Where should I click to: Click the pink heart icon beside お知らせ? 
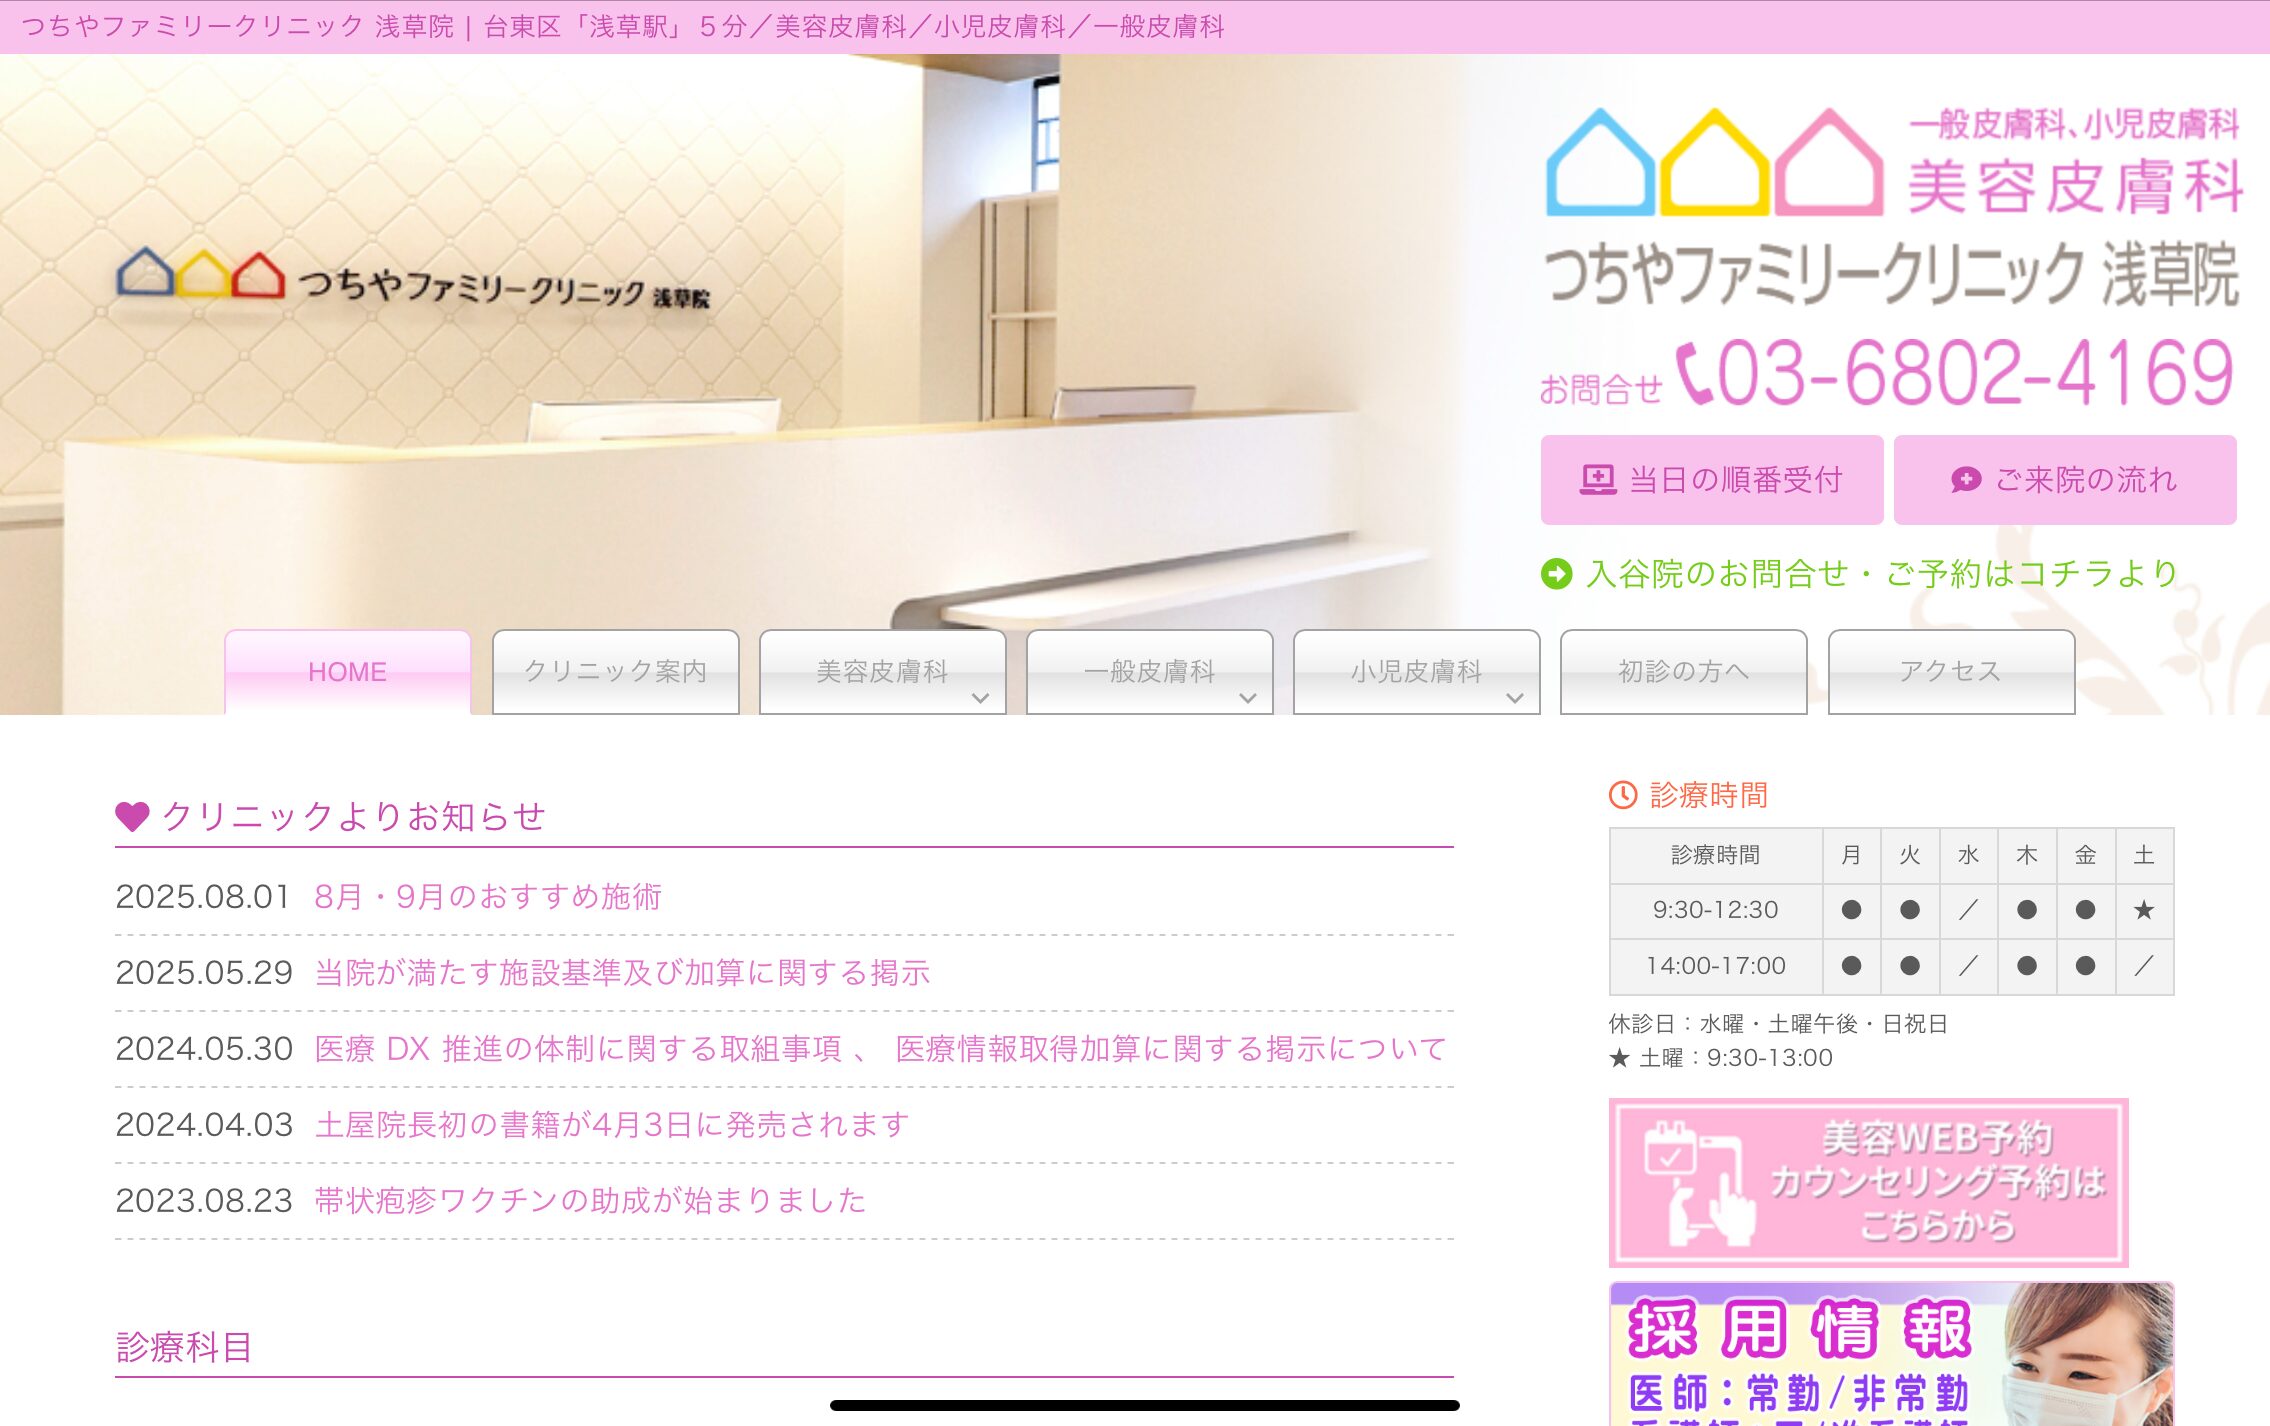click(132, 816)
